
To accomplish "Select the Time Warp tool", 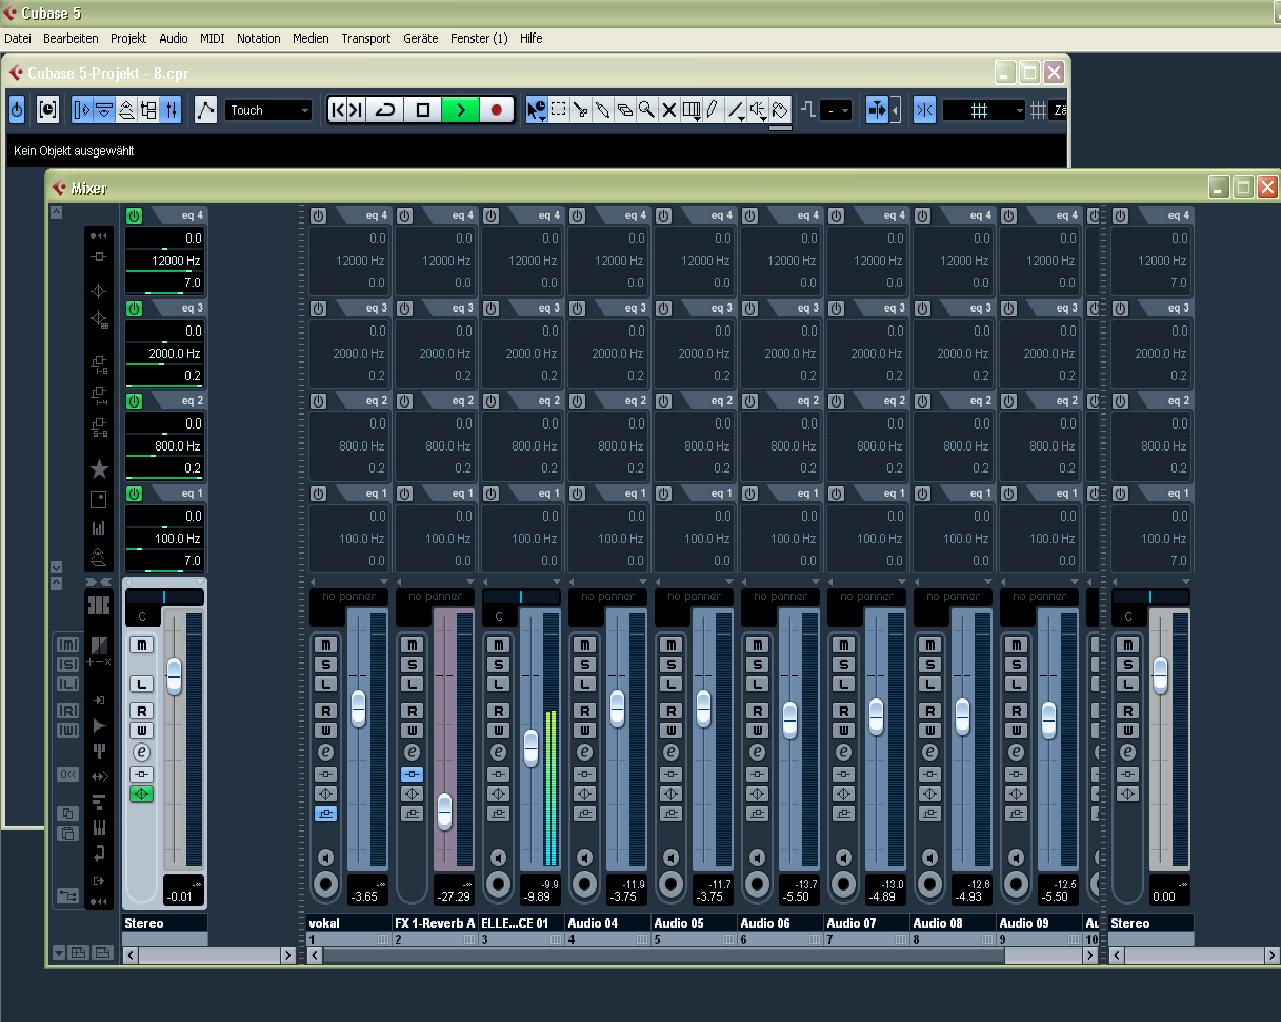I will point(691,110).
